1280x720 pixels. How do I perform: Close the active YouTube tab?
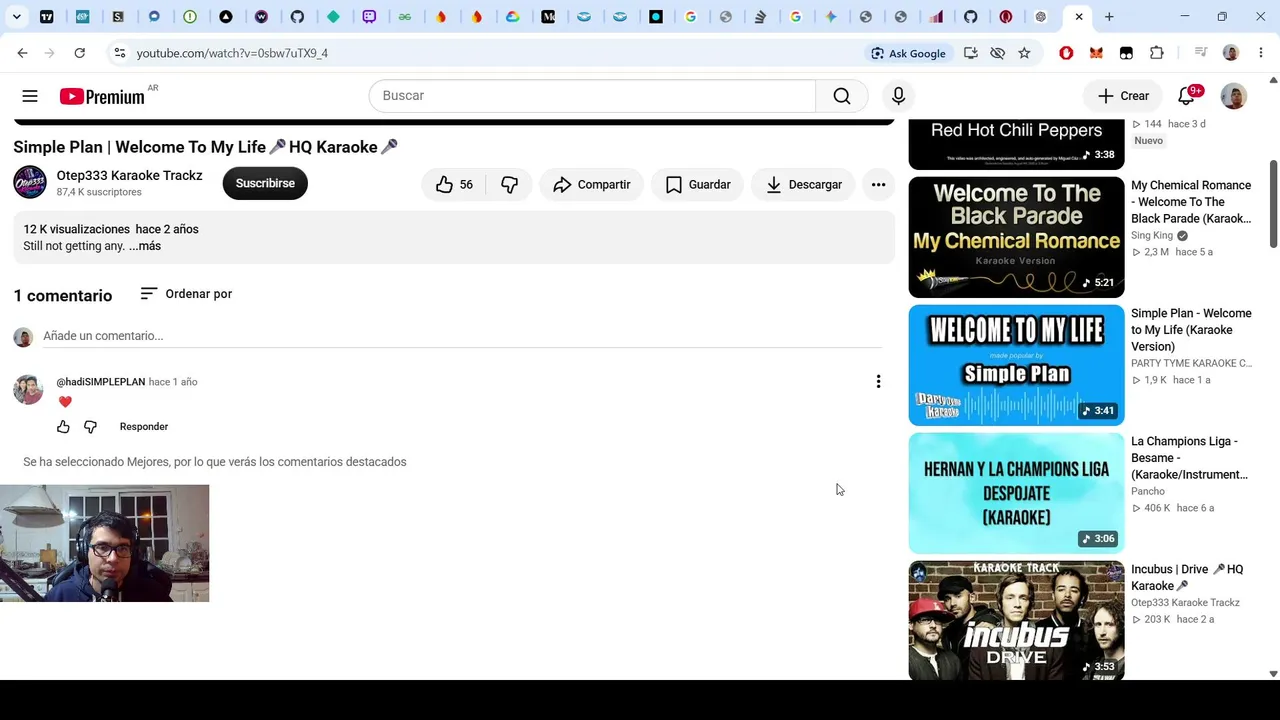[x=1079, y=17]
